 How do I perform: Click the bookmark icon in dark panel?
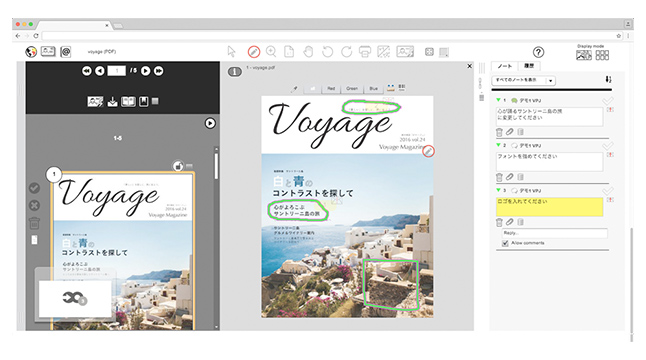[x=143, y=102]
